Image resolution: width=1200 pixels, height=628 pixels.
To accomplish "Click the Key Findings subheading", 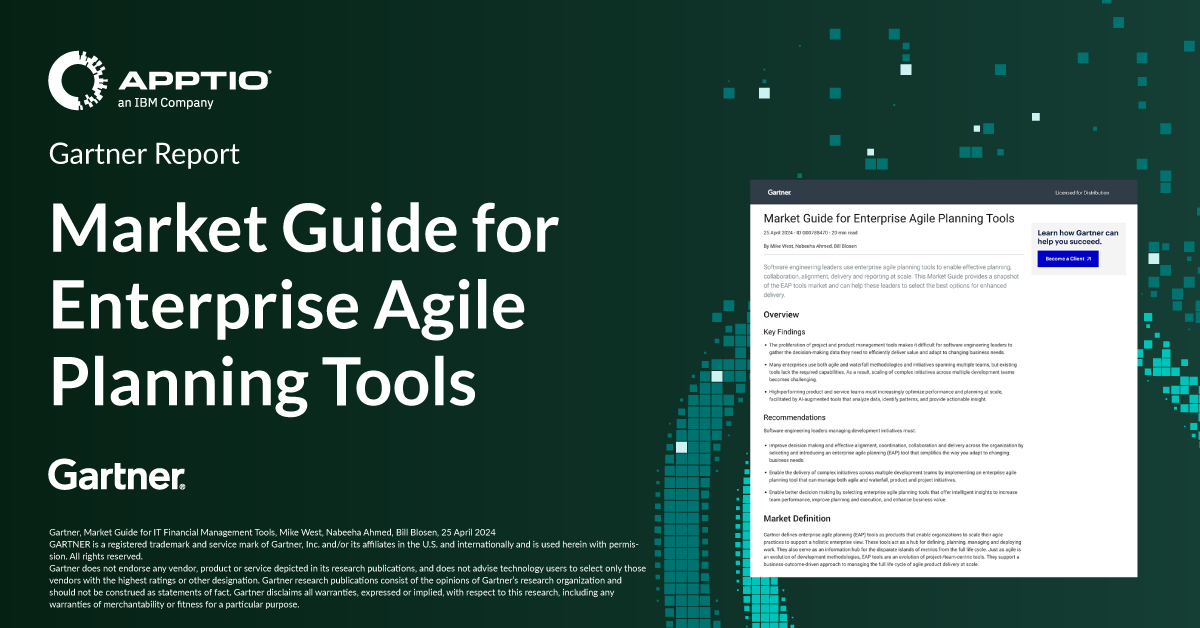I will 784,331.
